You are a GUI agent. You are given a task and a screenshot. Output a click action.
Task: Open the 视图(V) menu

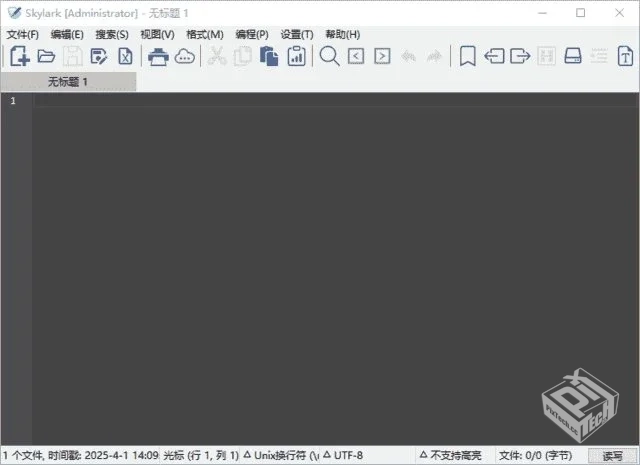(157, 35)
